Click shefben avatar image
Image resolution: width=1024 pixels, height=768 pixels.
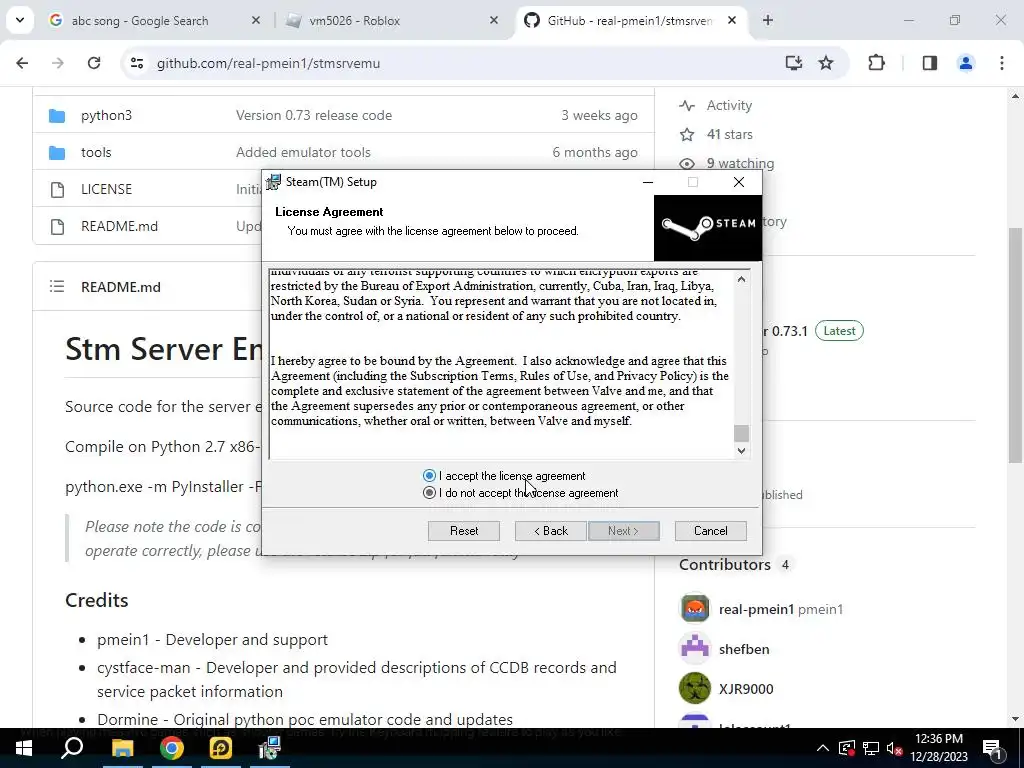[695, 648]
